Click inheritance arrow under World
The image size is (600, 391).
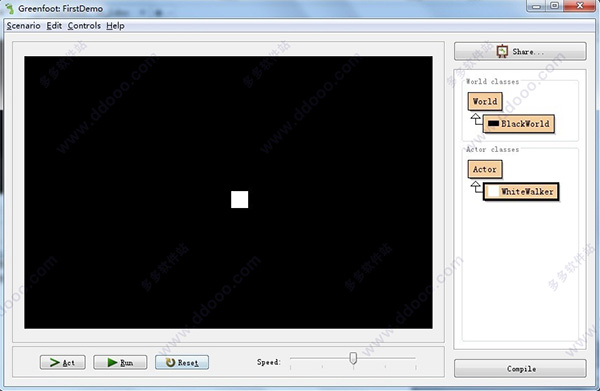point(476,119)
